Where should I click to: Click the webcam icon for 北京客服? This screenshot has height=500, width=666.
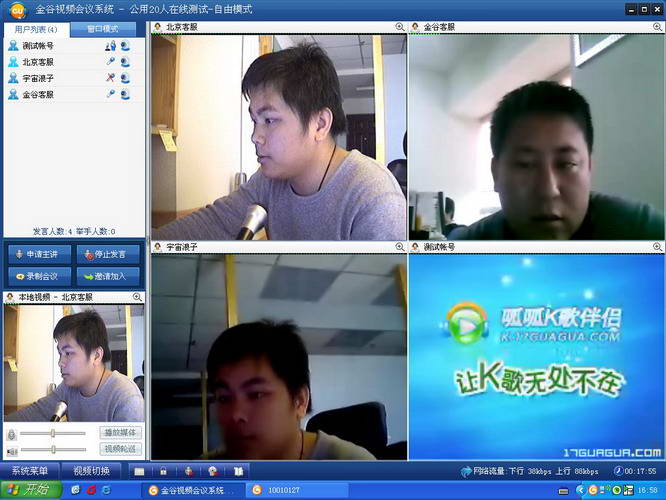[x=125, y=62]
